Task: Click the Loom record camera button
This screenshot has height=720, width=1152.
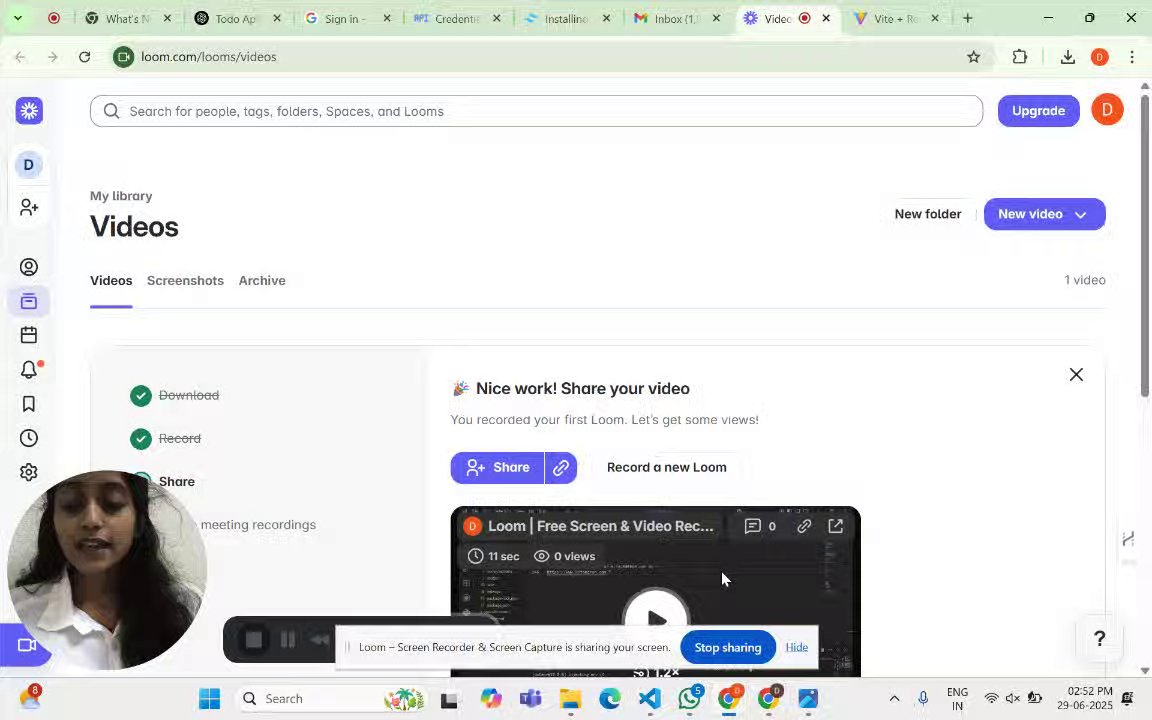Action: [26, 645]
